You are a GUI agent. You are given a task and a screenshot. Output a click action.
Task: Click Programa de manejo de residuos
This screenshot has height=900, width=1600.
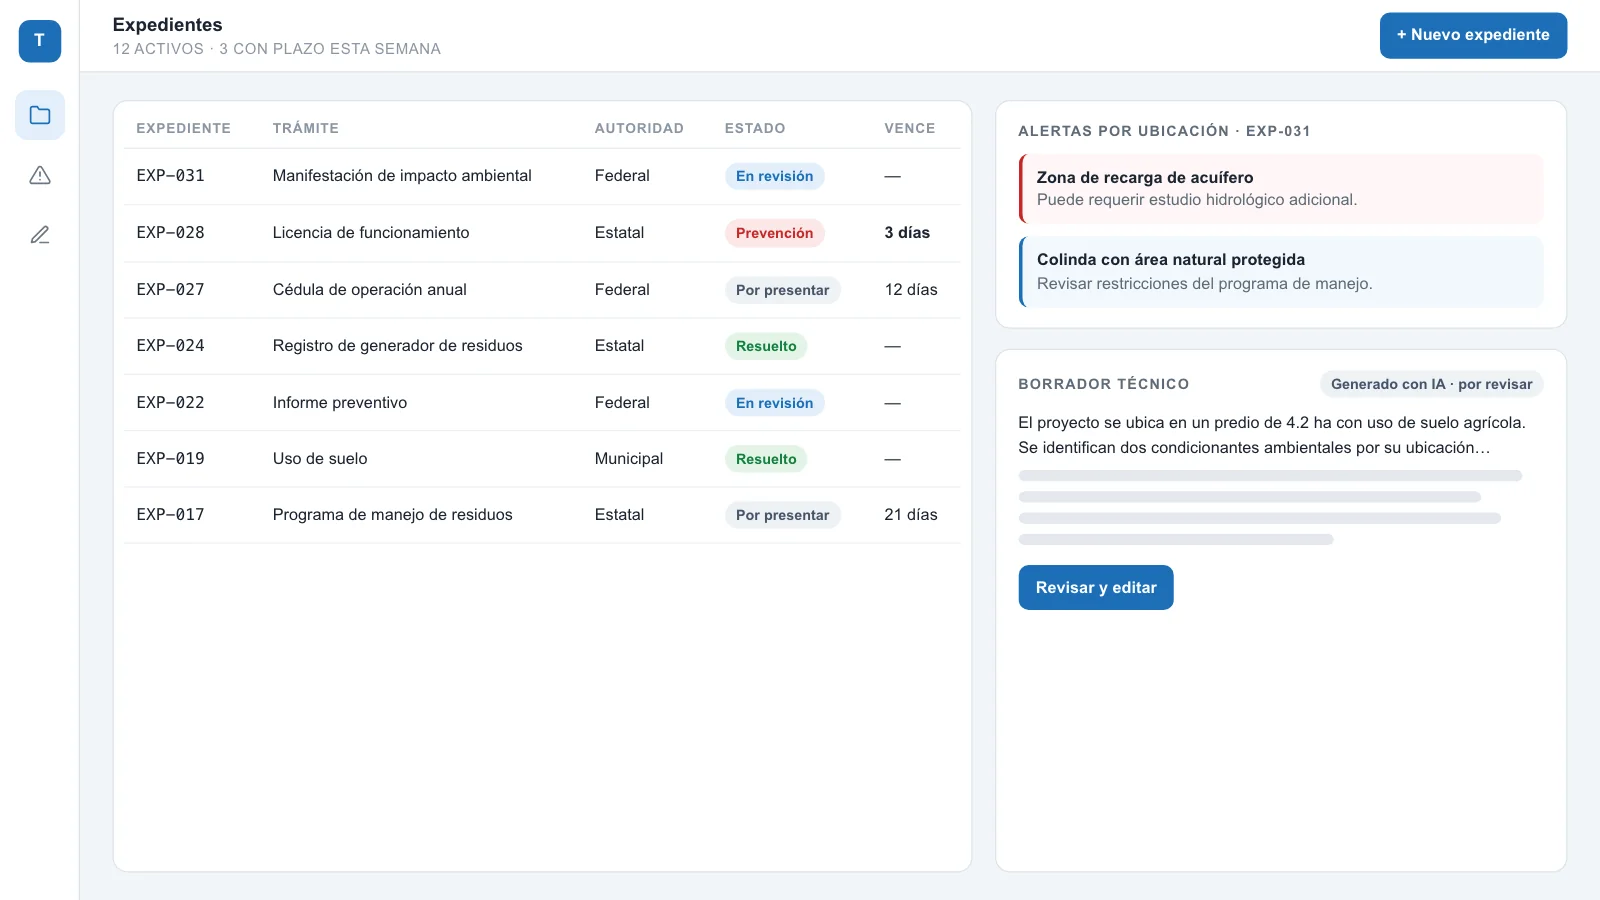(x=393, y=515)
